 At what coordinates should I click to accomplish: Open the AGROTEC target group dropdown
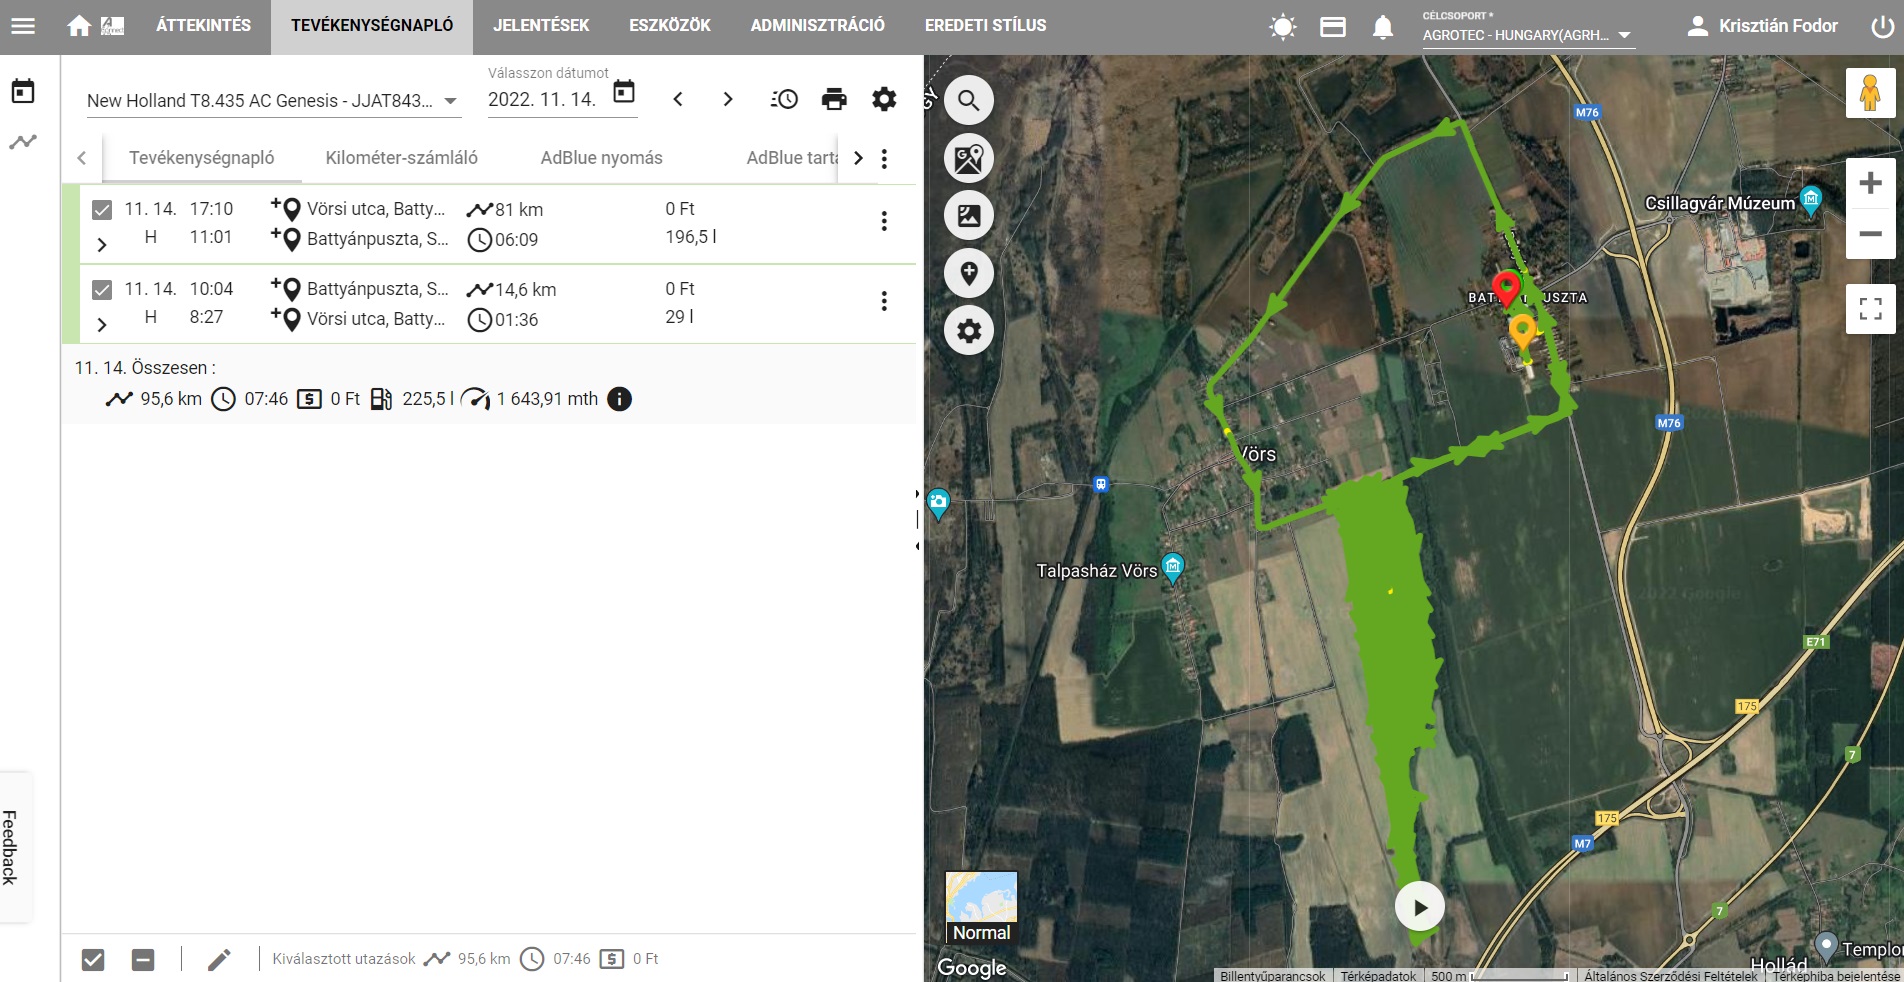pyautogui.click(x=1526, y=35)
